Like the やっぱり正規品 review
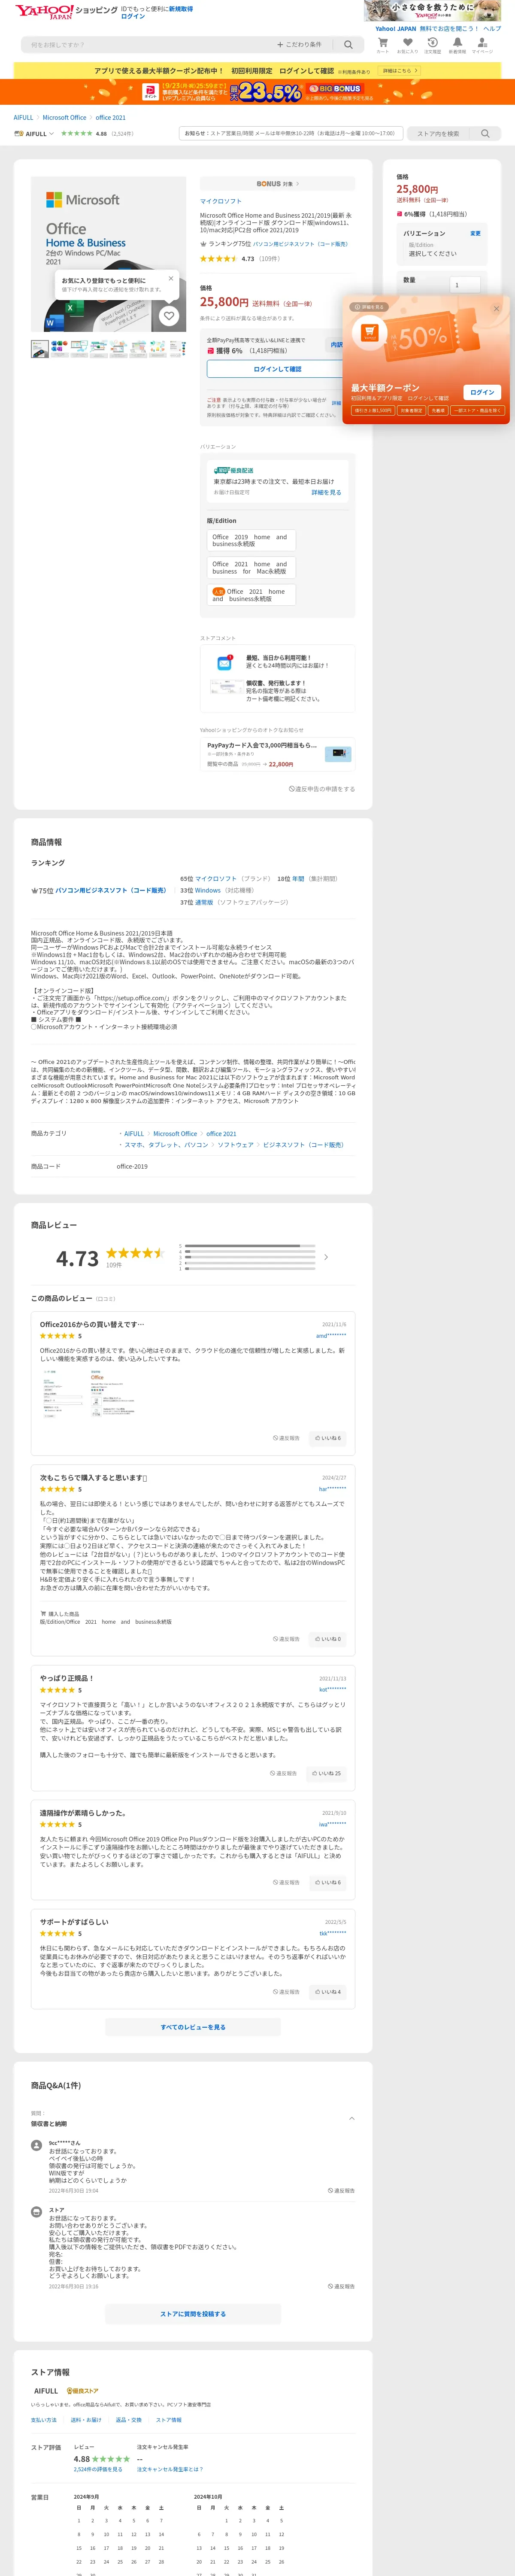Image resolution: width=515 pixels, height=2576 pixels. pyautogui.click(x=326, y=1773)
